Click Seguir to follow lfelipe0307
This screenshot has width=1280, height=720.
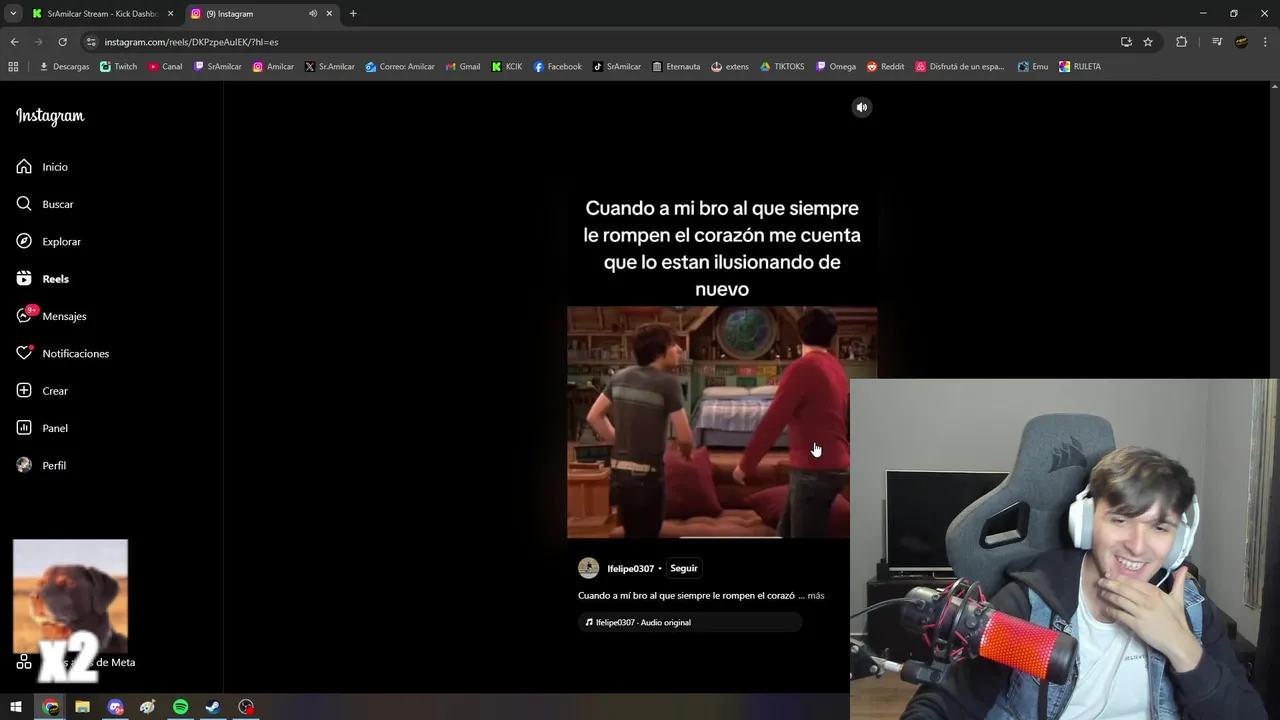[x=684, y=568]
